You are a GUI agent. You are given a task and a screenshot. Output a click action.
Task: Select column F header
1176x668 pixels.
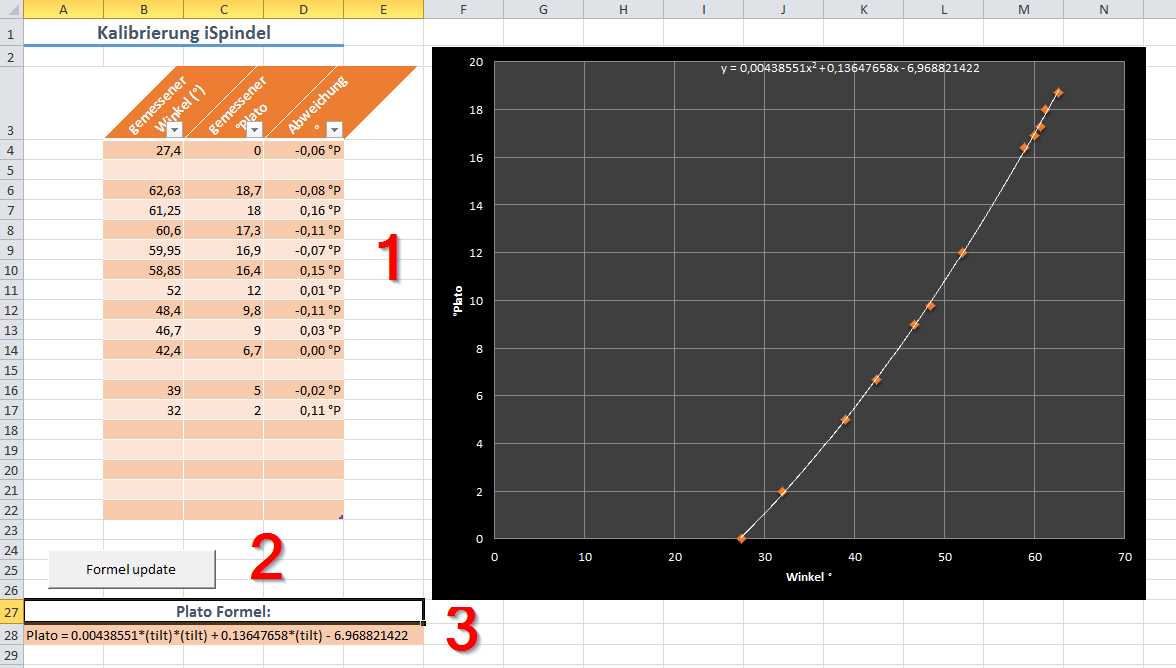point(464,9)
